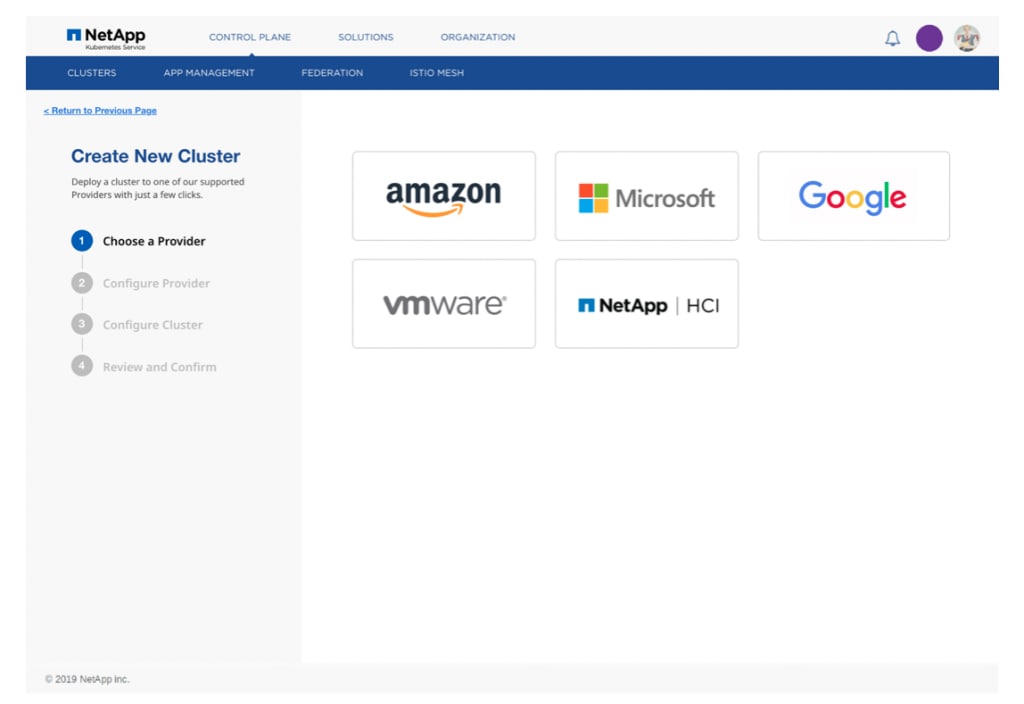Image resolution: width=1024 pixels, height=704 pixels.
Task: Go to the Organization menu
Action: 478,38
